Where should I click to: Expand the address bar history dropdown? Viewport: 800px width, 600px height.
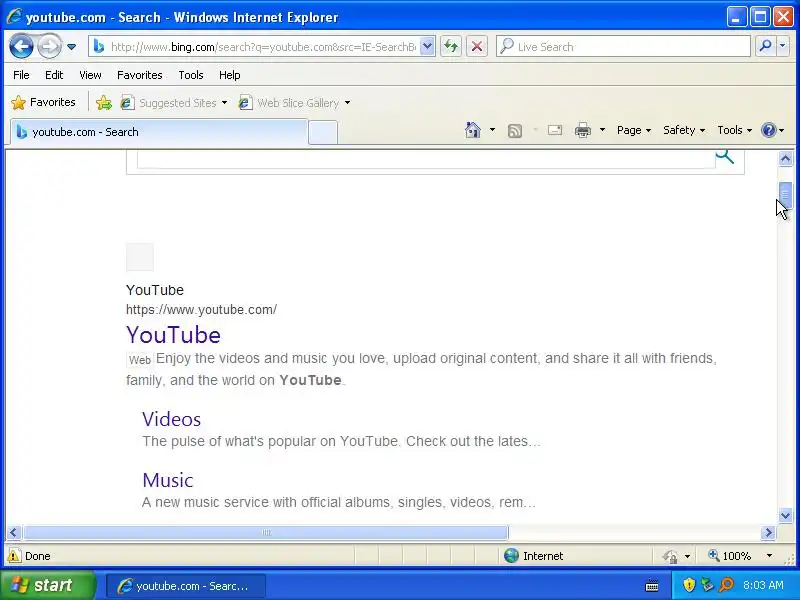point(427,46)
